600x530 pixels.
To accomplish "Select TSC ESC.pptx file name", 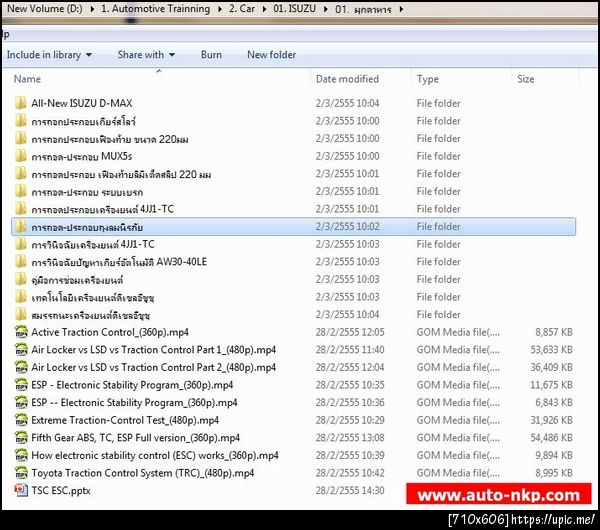I will pyautogui.click(x=61, y=491).
